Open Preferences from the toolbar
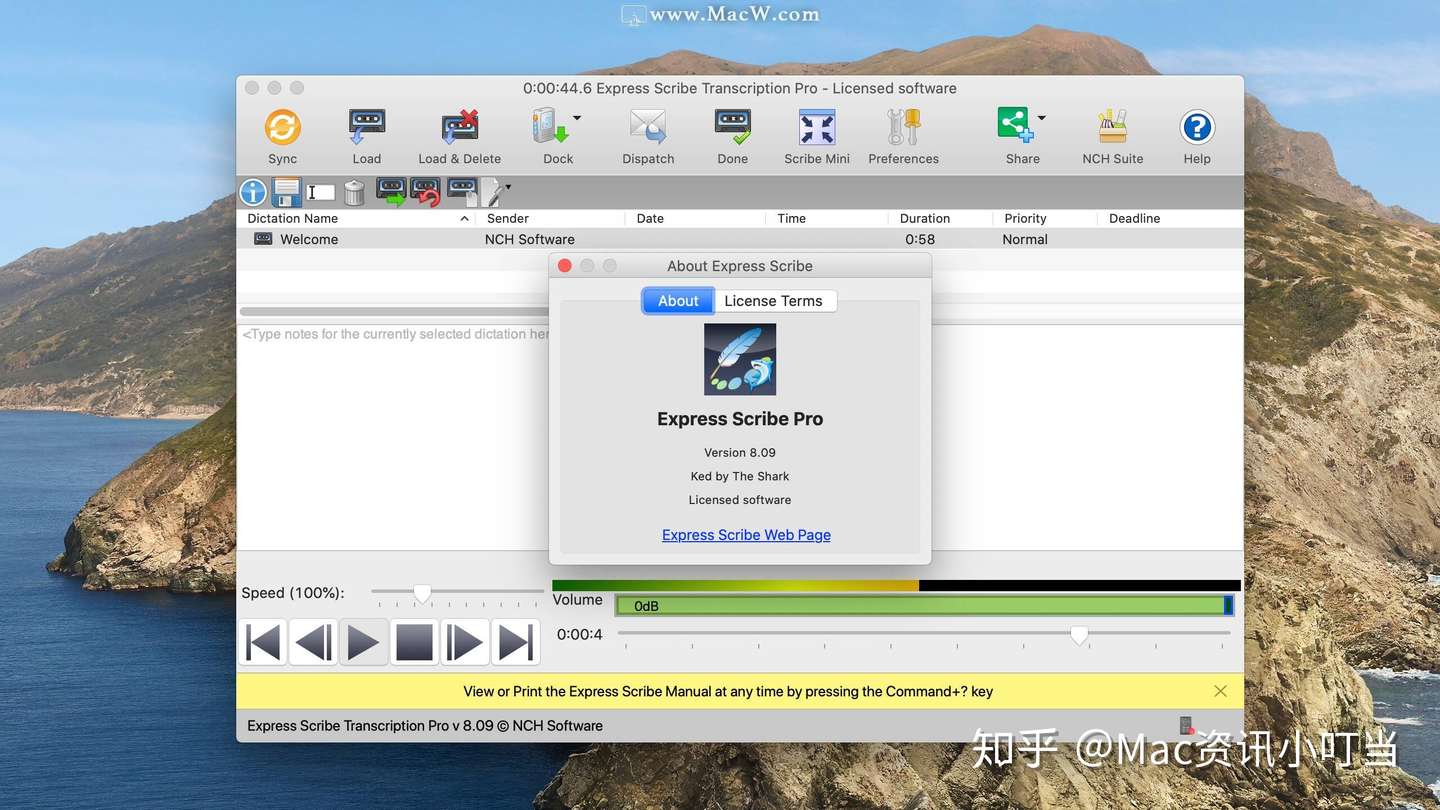This screenshot has width=1440, height=810. coord(904,128)
